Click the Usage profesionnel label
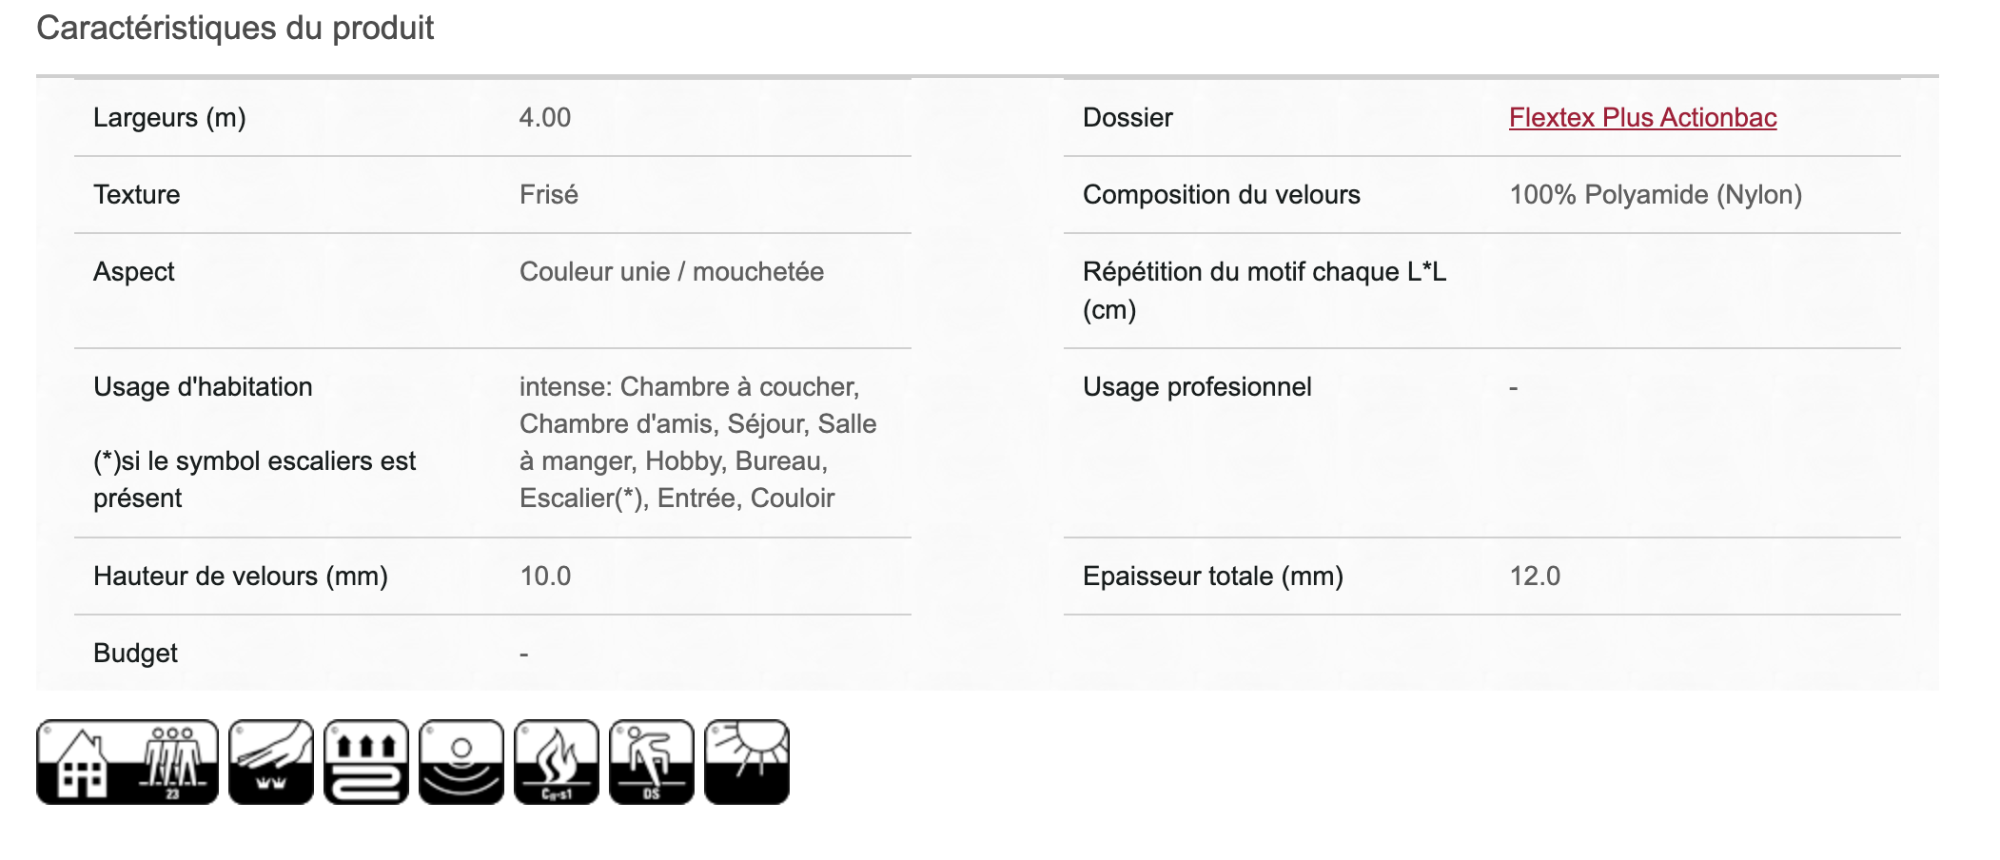This screenshot has height=860, width=2000. coord(1196,387)
